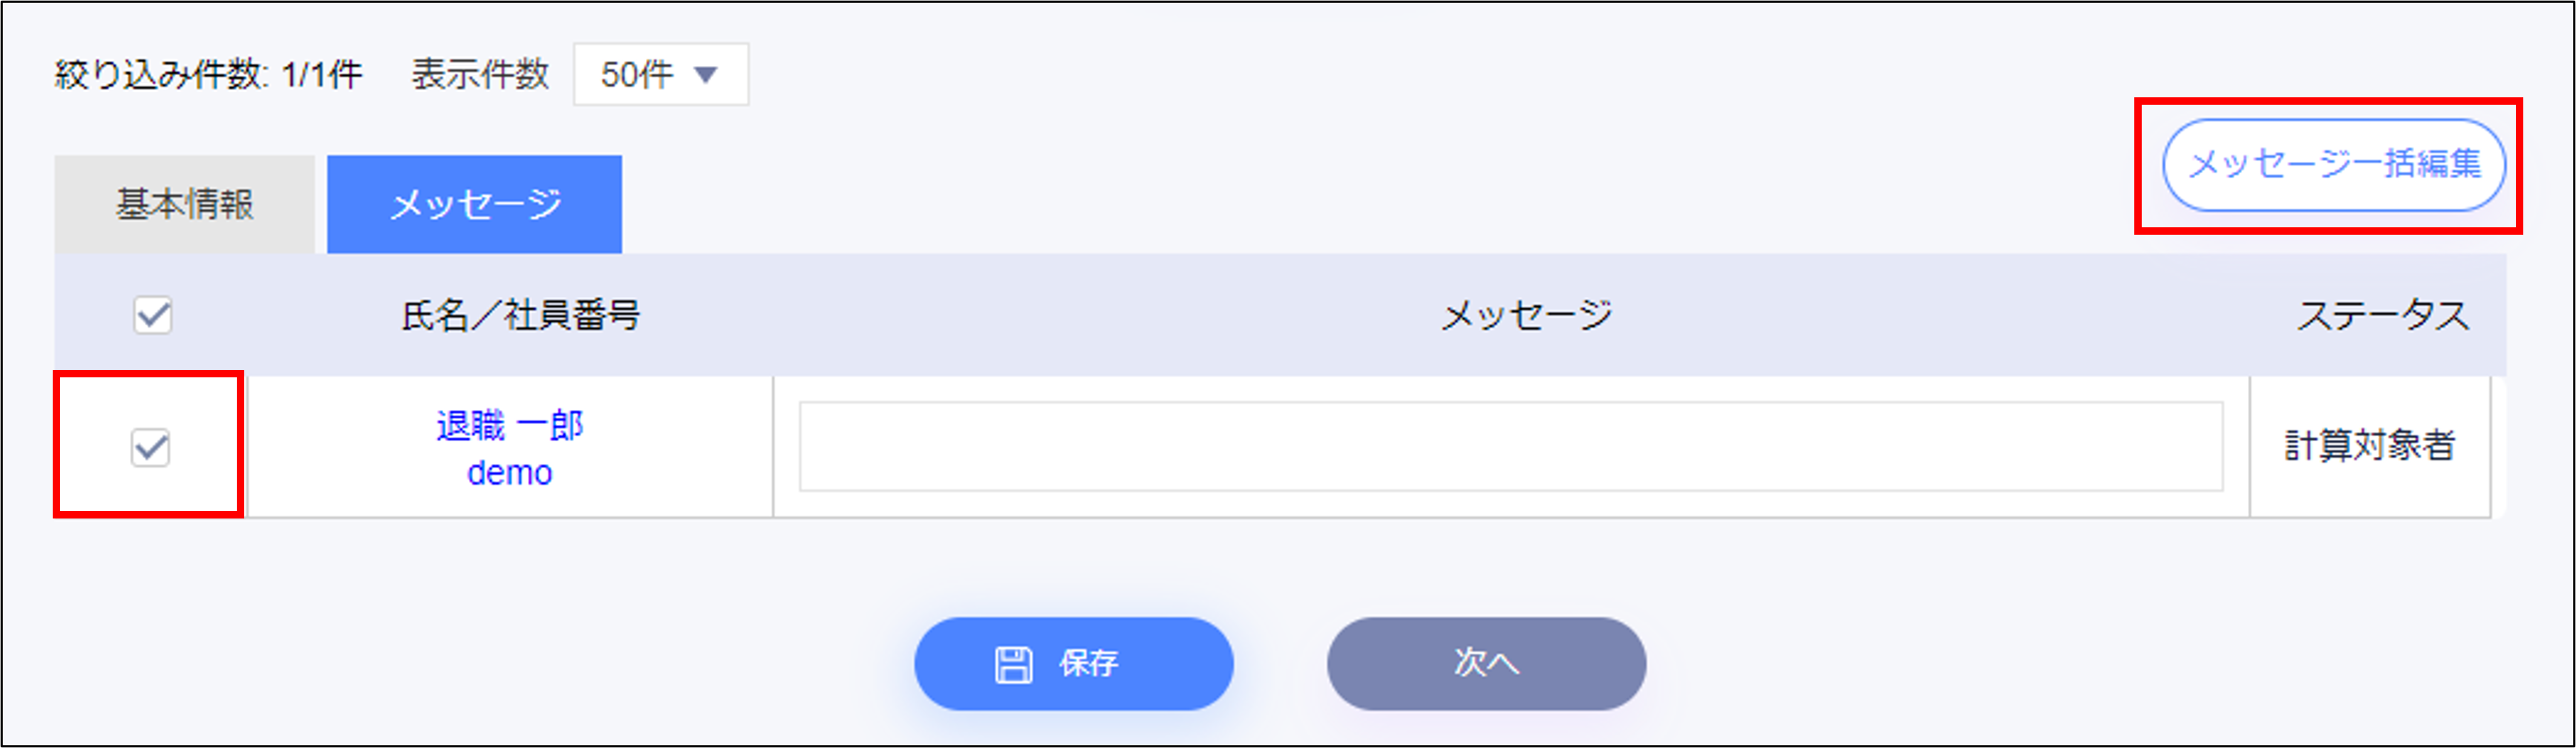Open the 50件 display count dropdown
Screen dimensions: 2576x748
(660, 75)
